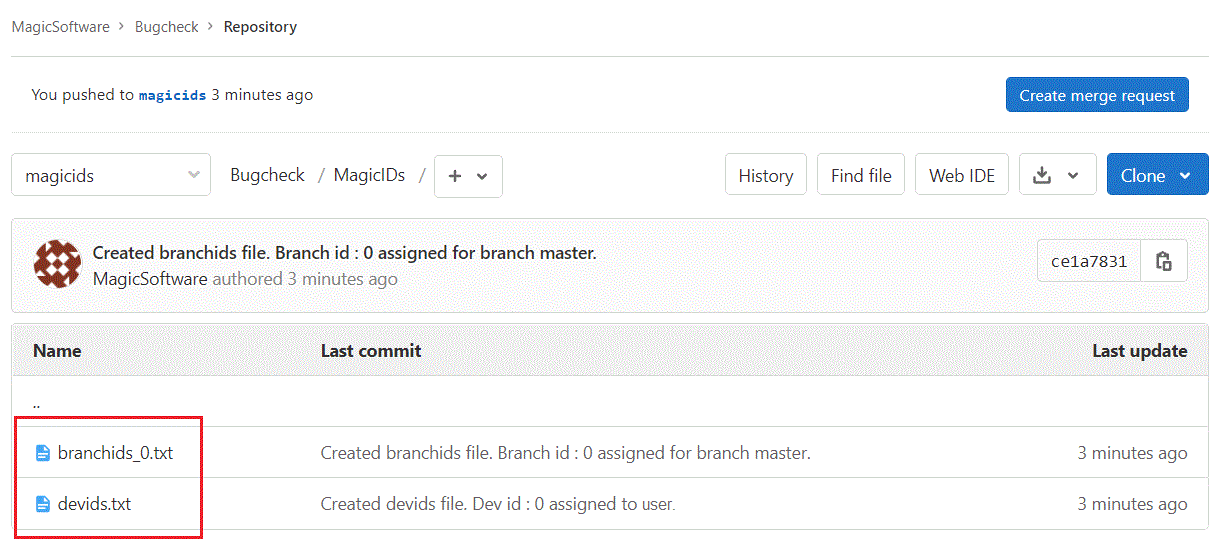Click the branchids_0.txt file icon
Screen dimensions: 1221x539
tap(43, 453)
